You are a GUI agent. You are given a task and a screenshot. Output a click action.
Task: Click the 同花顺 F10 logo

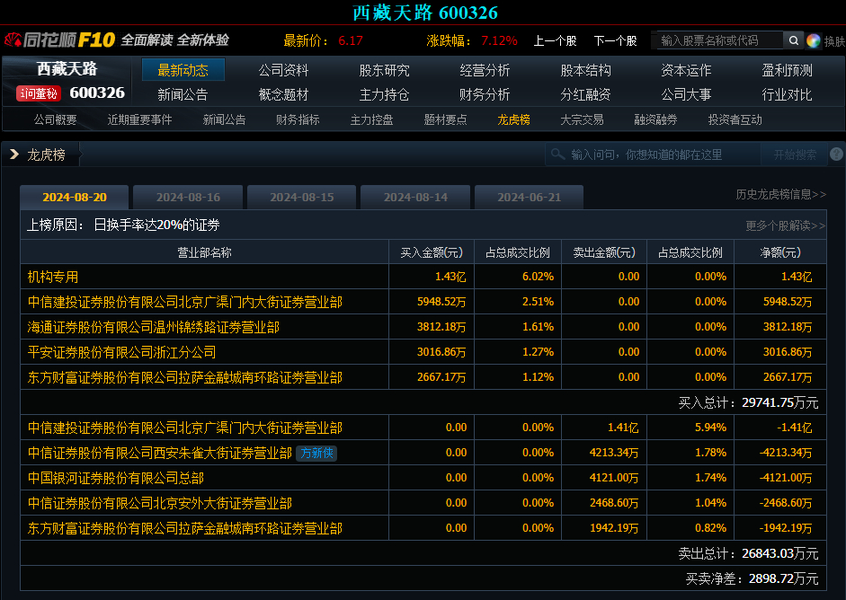pos(59,40)
